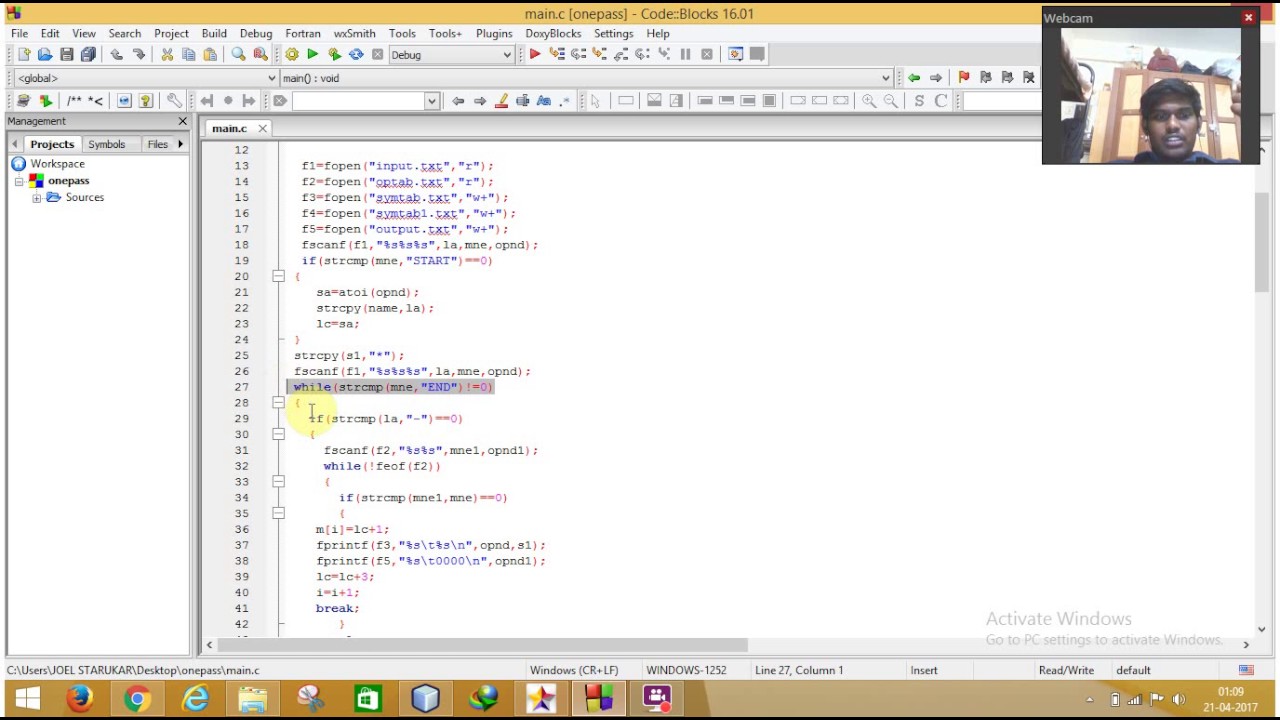The image size is (1280, 720).
Task: Build the project with the gear icon
Action: click(x=291, y=55)
